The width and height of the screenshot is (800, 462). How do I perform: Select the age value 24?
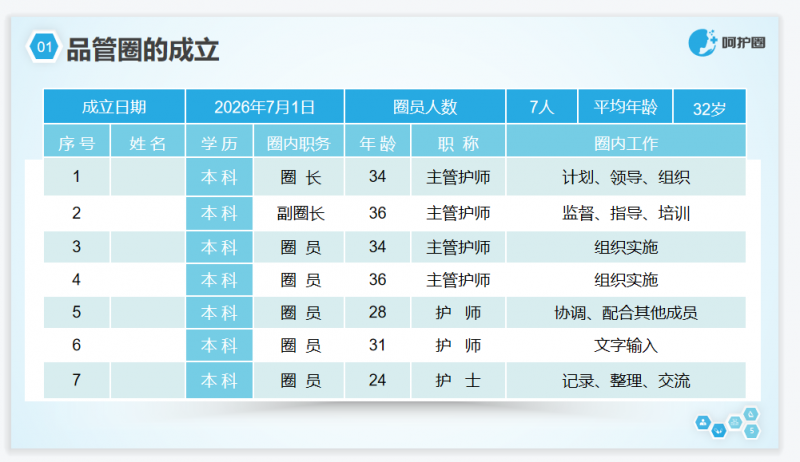click(x=378, y=380)
